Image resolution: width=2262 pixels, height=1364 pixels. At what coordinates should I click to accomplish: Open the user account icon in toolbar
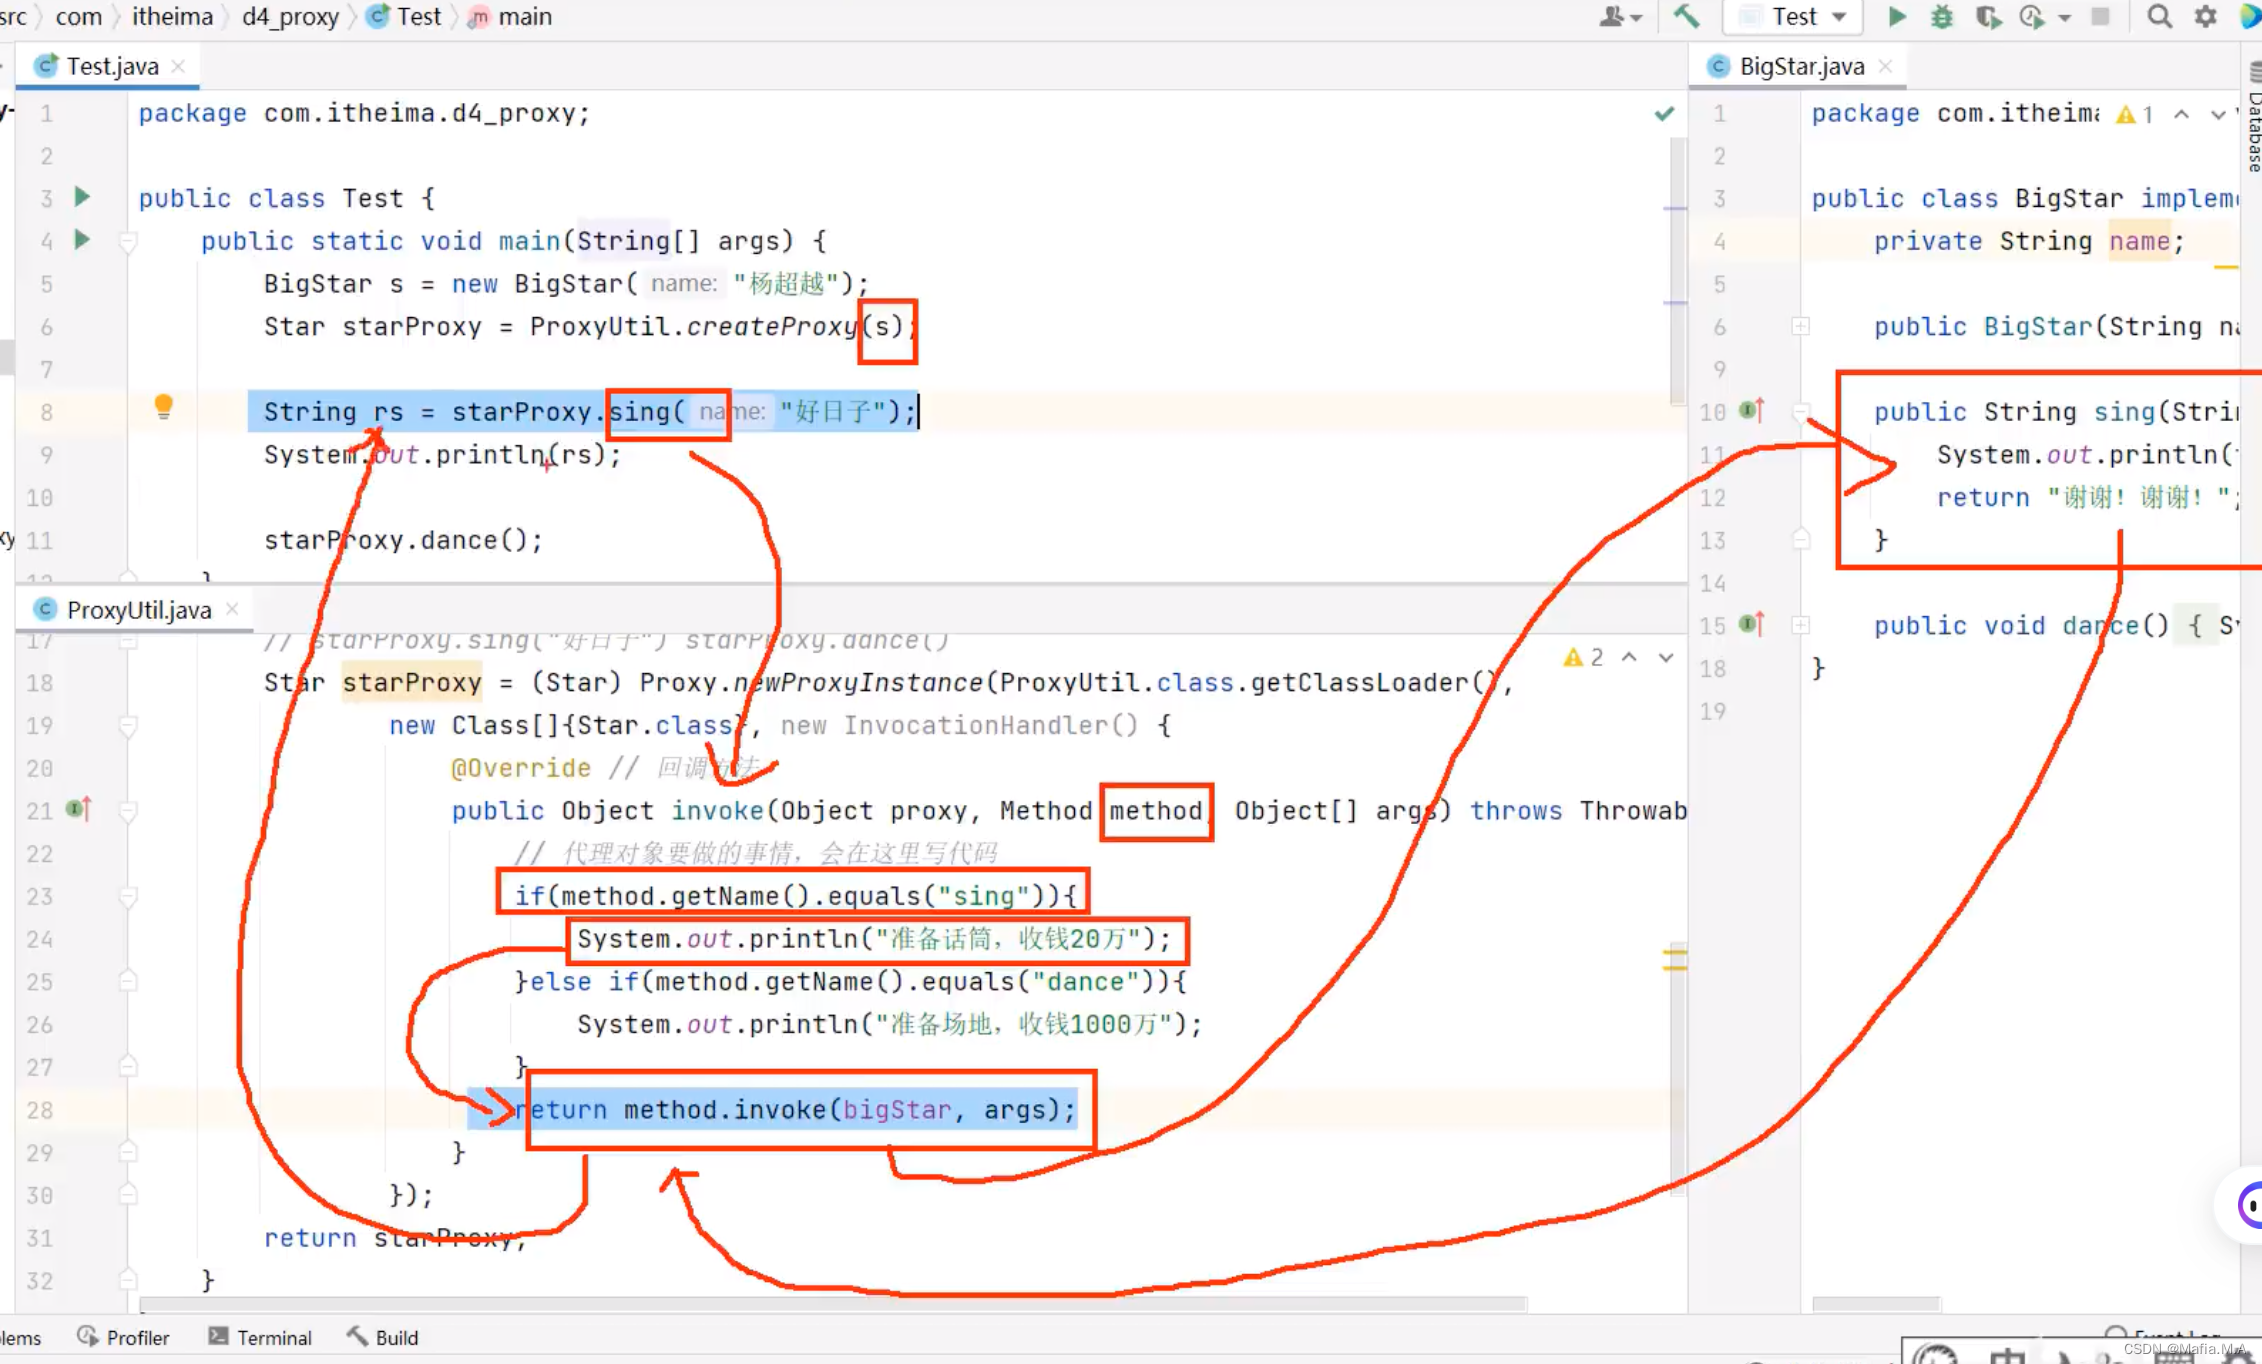pyautogui.click(x=1611, y=17)
